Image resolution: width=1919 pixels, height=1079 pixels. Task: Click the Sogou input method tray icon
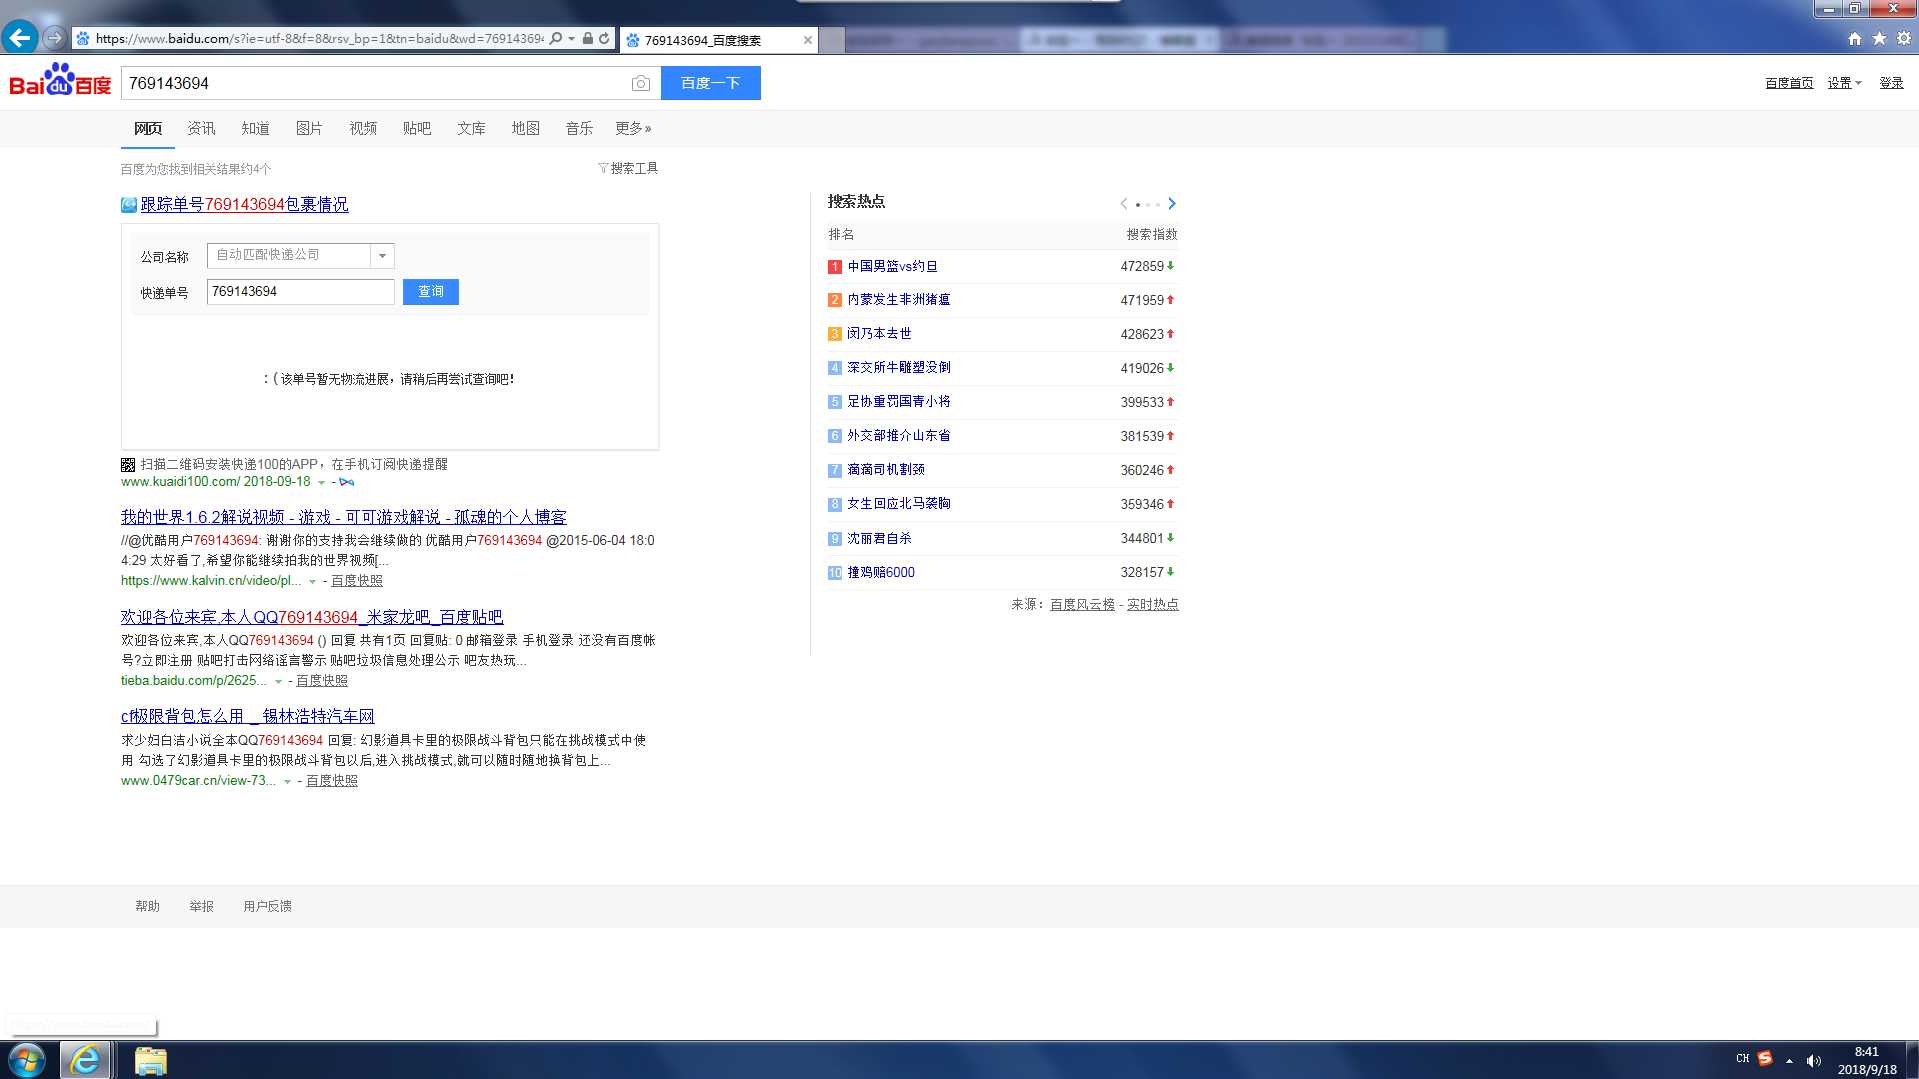pyautogui.click(x=1765, y=1059)
